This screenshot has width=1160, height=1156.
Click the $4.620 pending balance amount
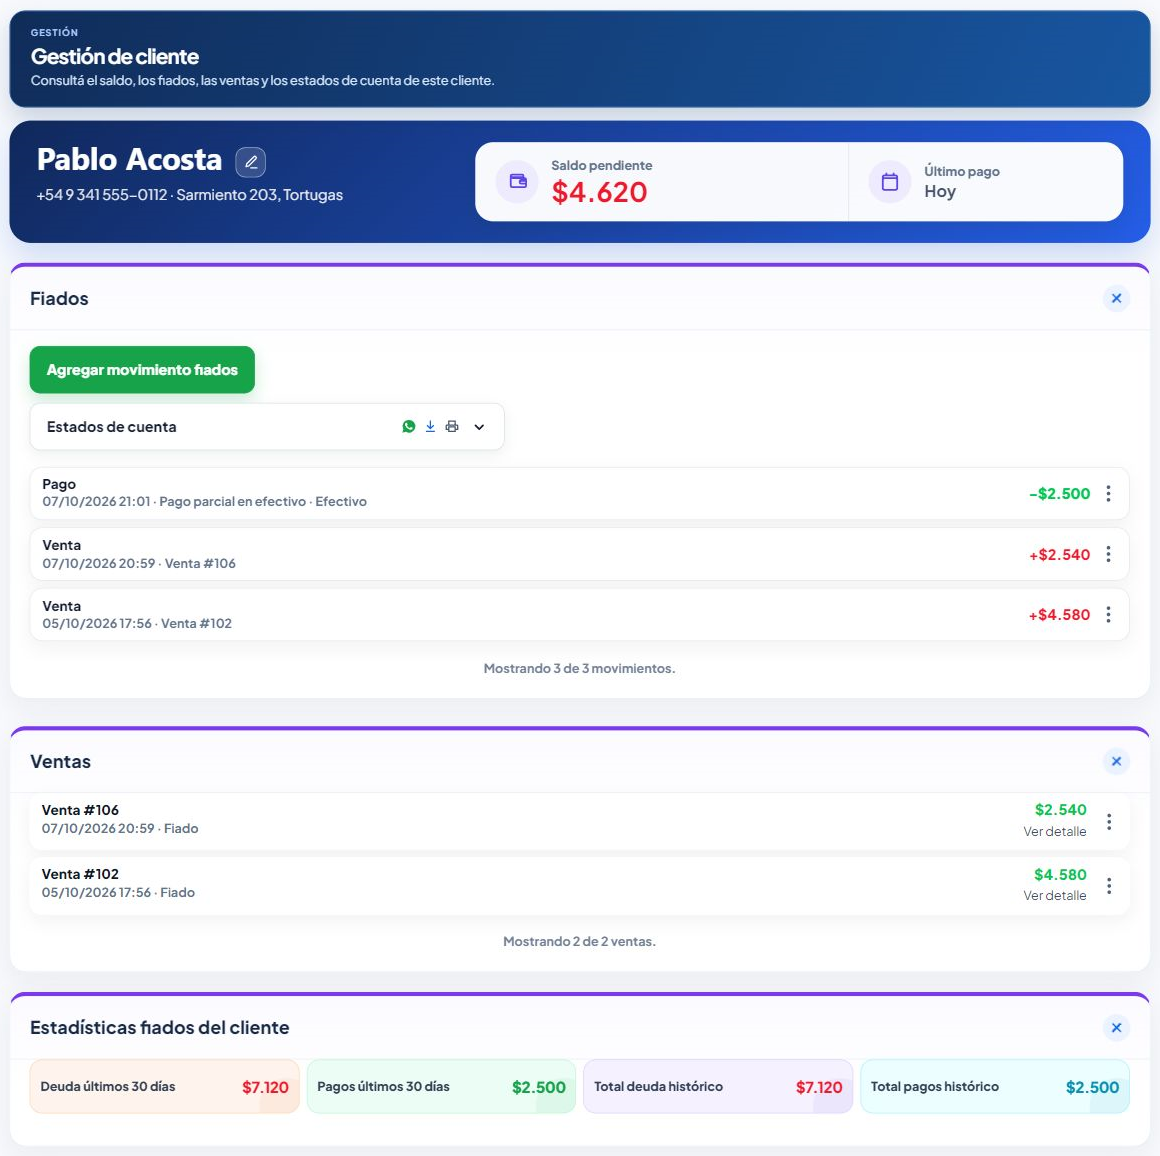click(599, 192)
